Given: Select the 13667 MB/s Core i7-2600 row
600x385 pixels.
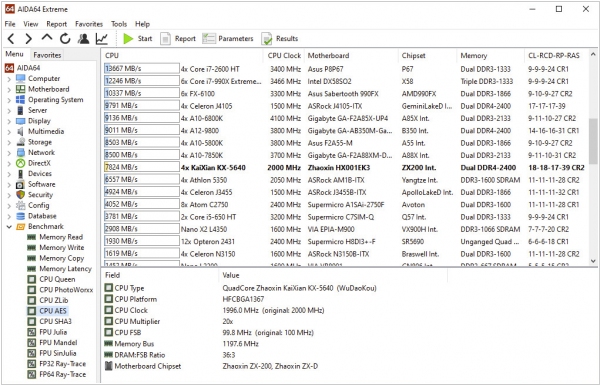Looking at the screenshot, I should click(344, 69).
